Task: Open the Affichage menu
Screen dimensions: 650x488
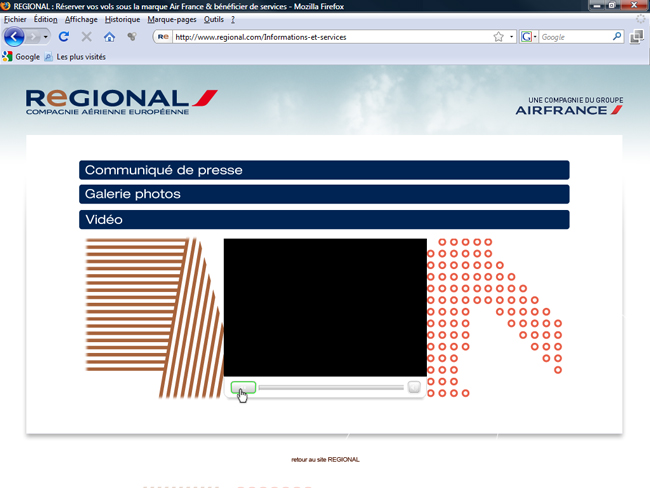Action: pos(81,19)
